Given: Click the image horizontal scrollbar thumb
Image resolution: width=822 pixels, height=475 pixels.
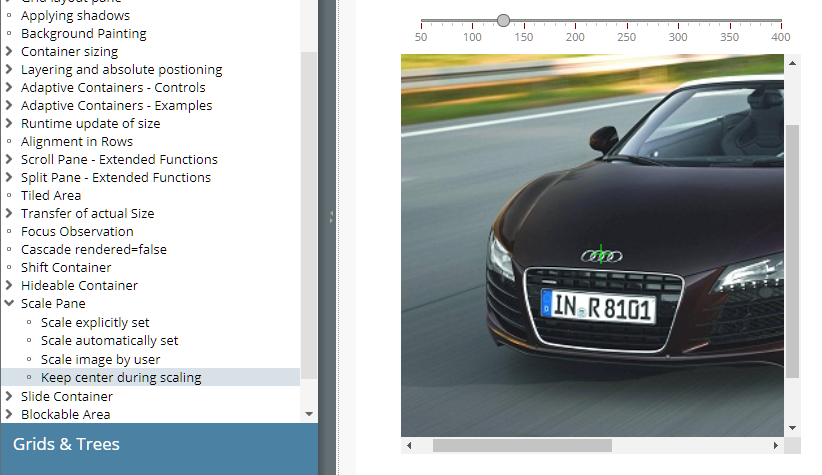Looking at the screenshot, I should 521,445.
